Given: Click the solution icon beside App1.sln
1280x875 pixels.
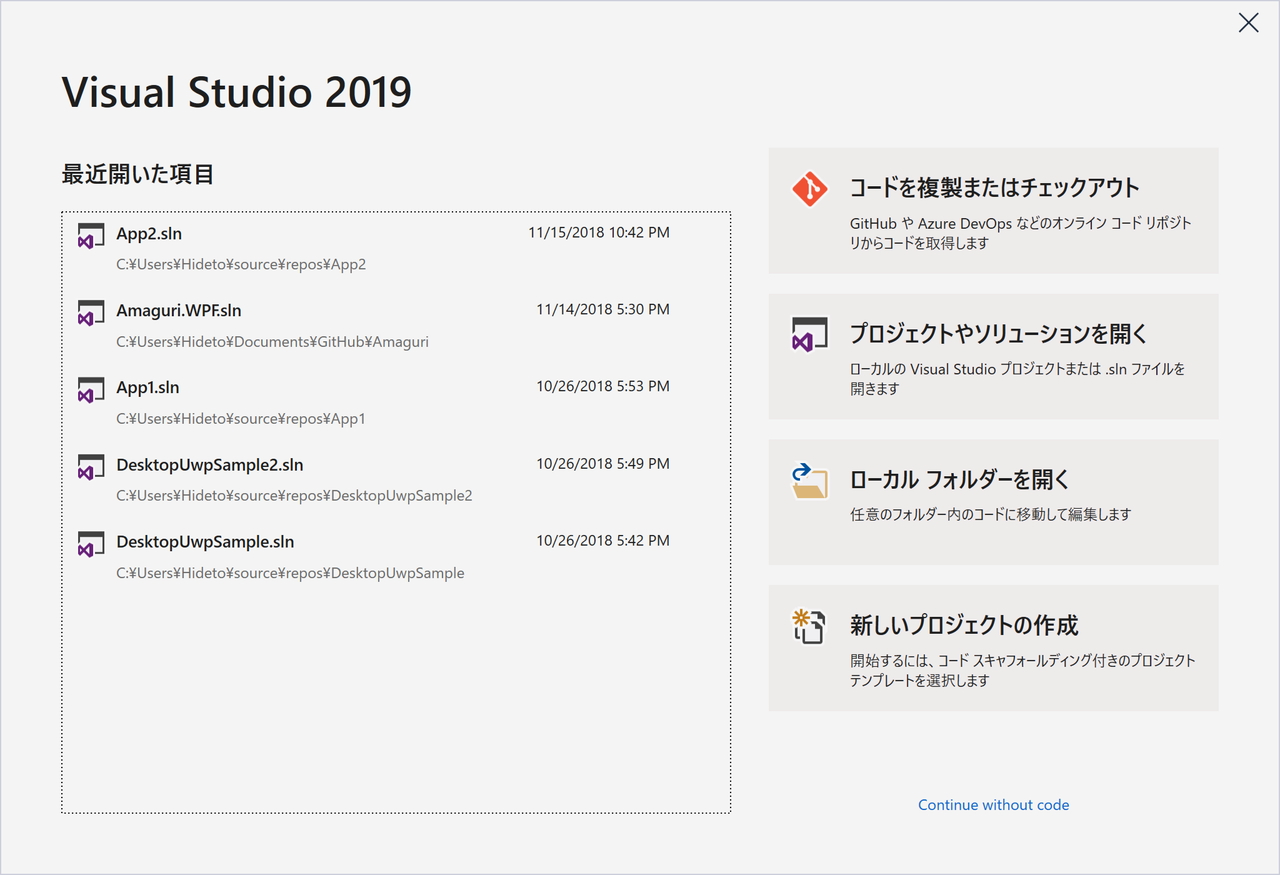Looking at the screenshot, I should pos(91,390).
